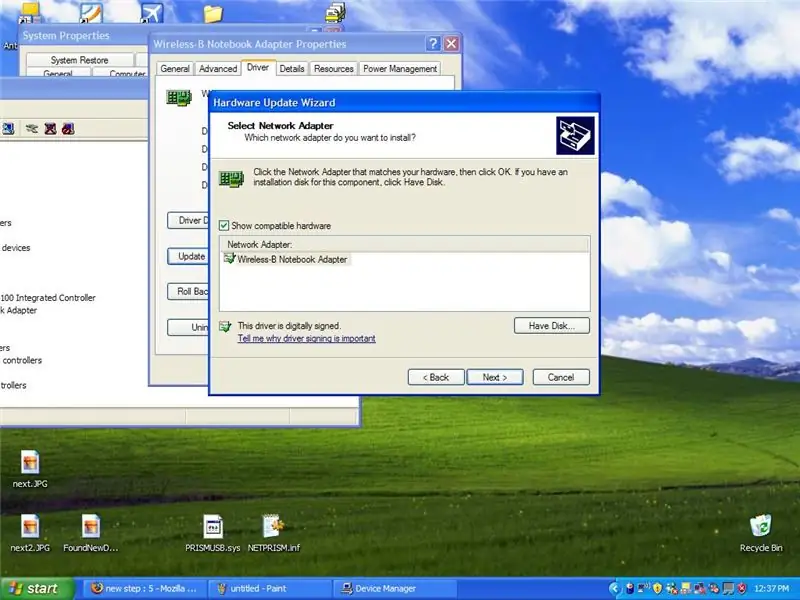Select the Driver tab in Adapter Properties

coord(258,67)
